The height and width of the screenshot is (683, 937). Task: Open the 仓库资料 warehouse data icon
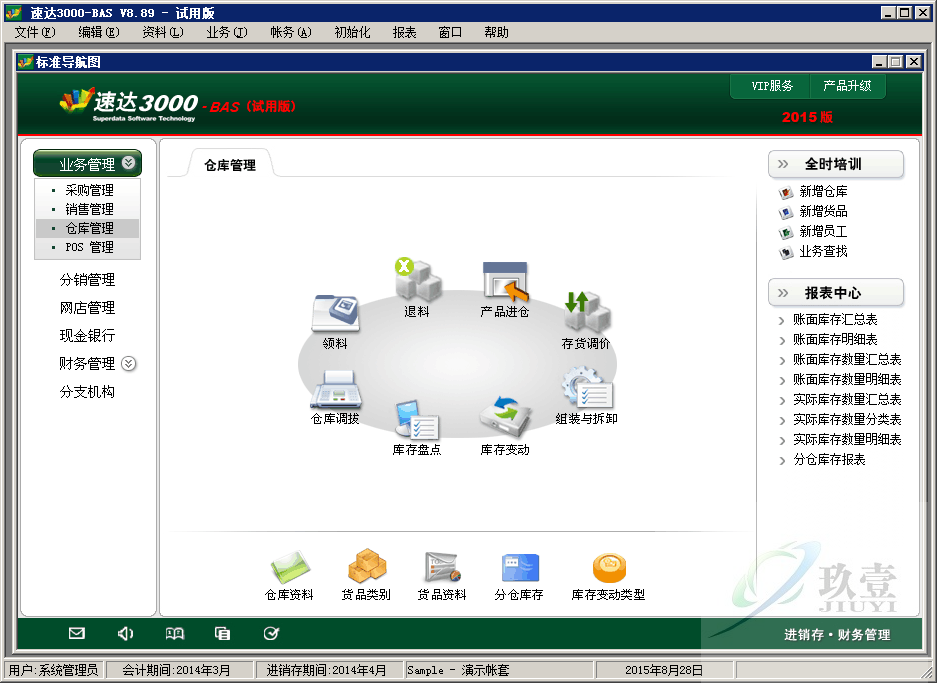[x=289, y=567]
